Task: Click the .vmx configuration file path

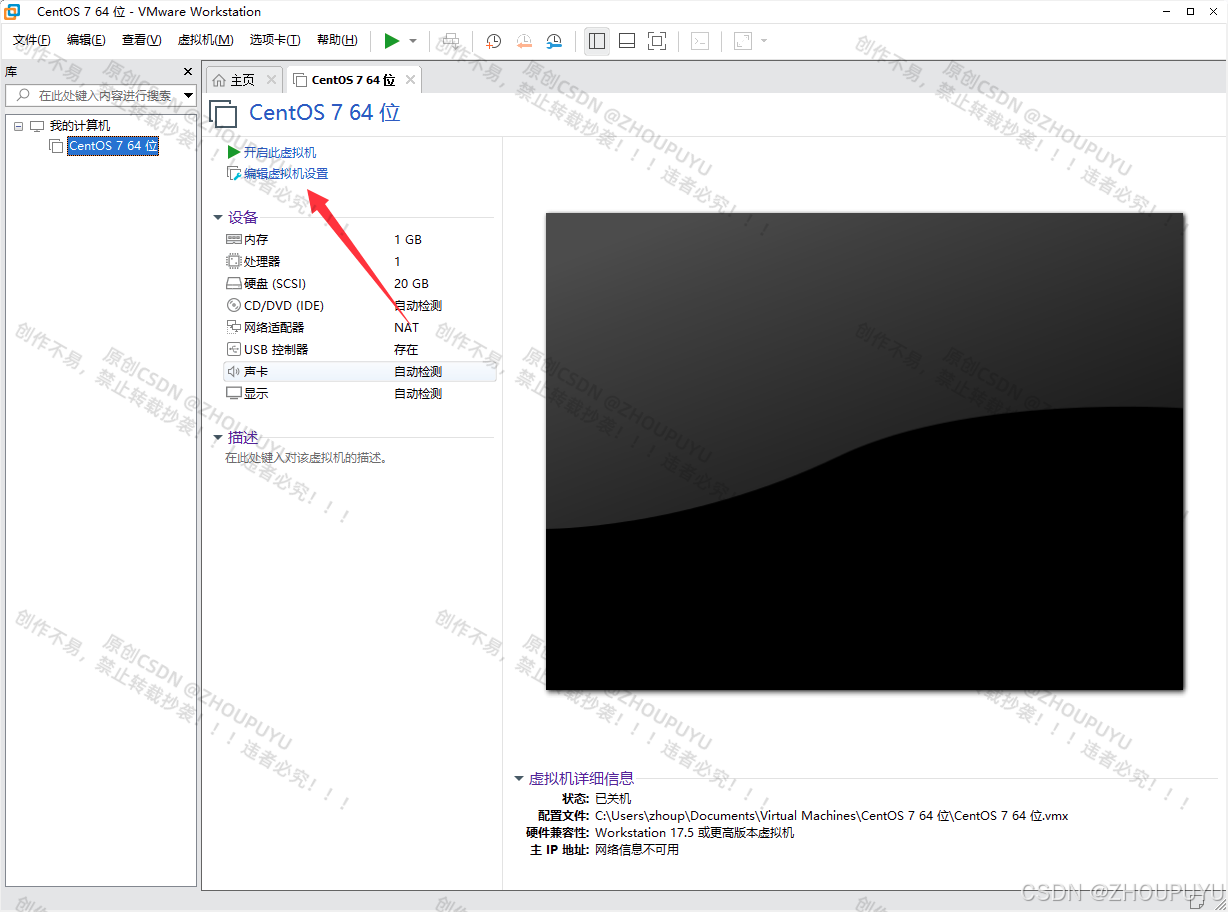Action: point(831,816)
